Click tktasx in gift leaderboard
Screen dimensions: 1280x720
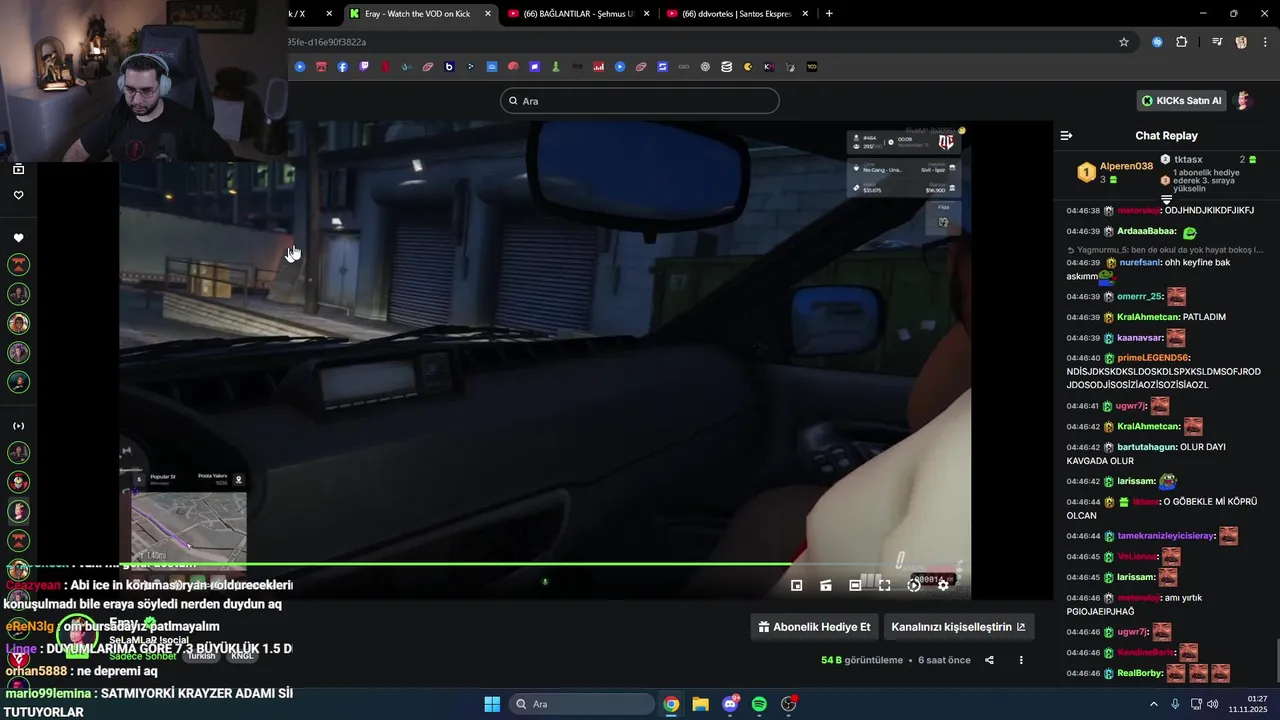[x=1188, y=160]
